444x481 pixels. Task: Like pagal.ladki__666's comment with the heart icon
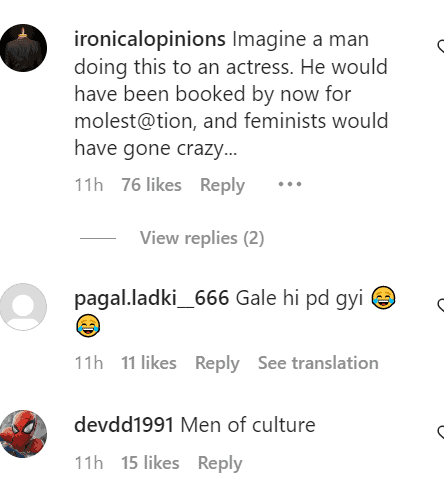point(441,305)
